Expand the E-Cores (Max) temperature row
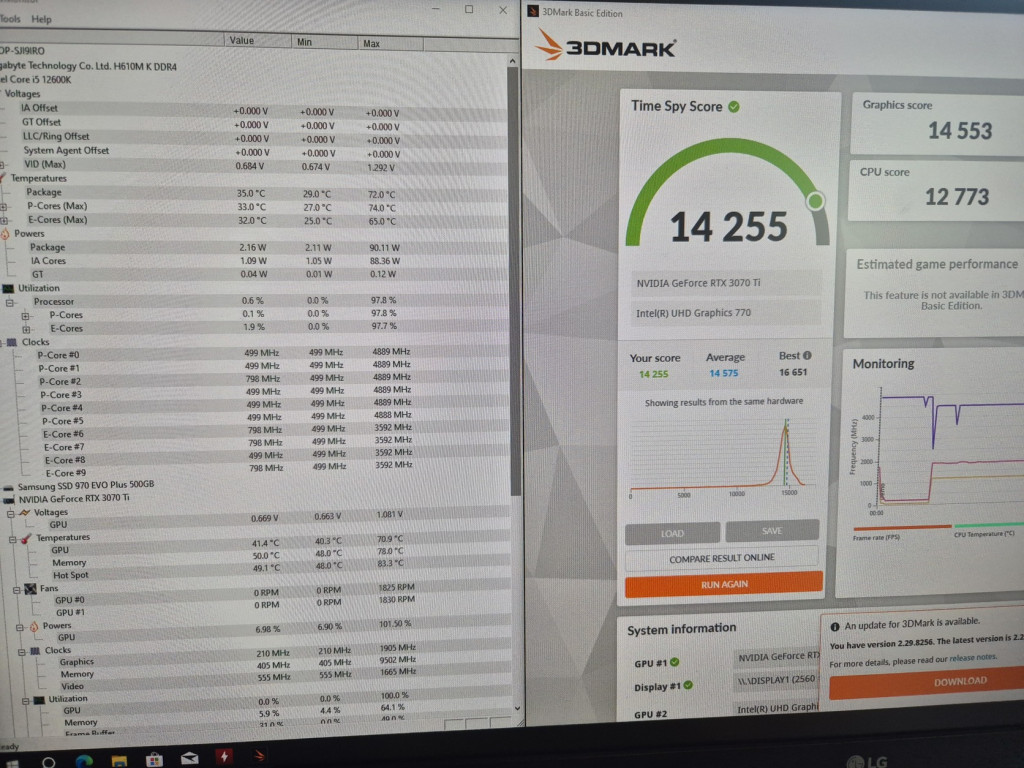This screenshot has width=1024, height=768. pos(5,220)
